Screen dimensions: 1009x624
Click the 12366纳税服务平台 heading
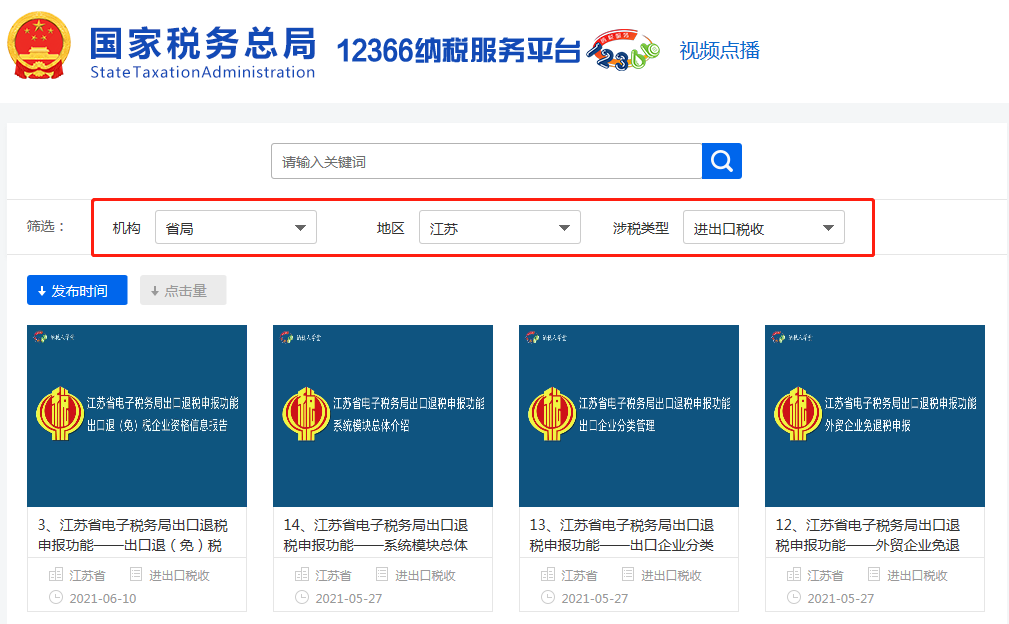tap(458, 50)
